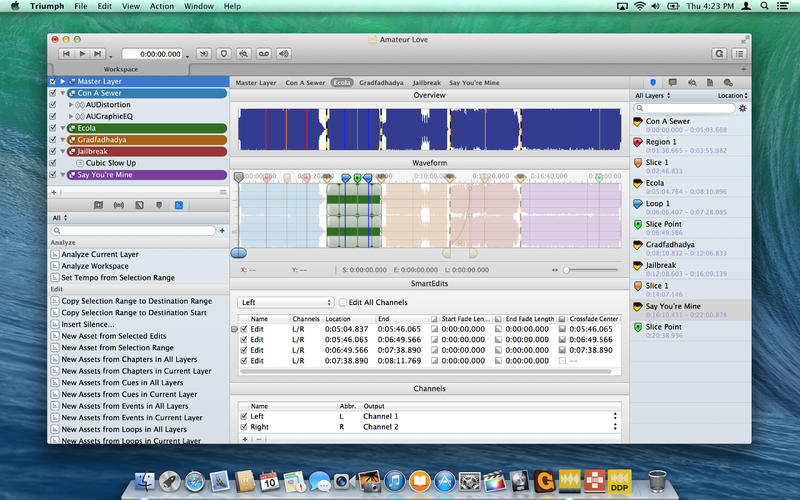Click the speaker volume toolbar icon

pyautogui.click(x=285, y=53)
